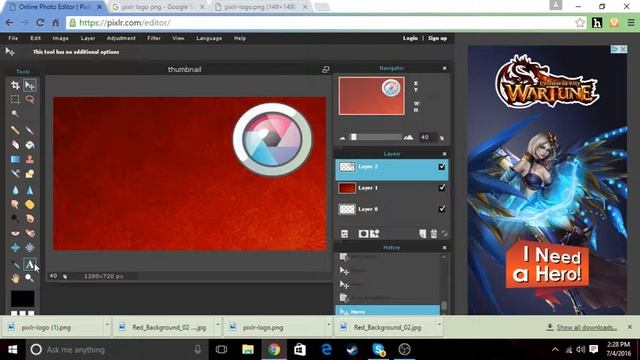Toggle visibility checkbox of Layer 0

pos(442,209)
